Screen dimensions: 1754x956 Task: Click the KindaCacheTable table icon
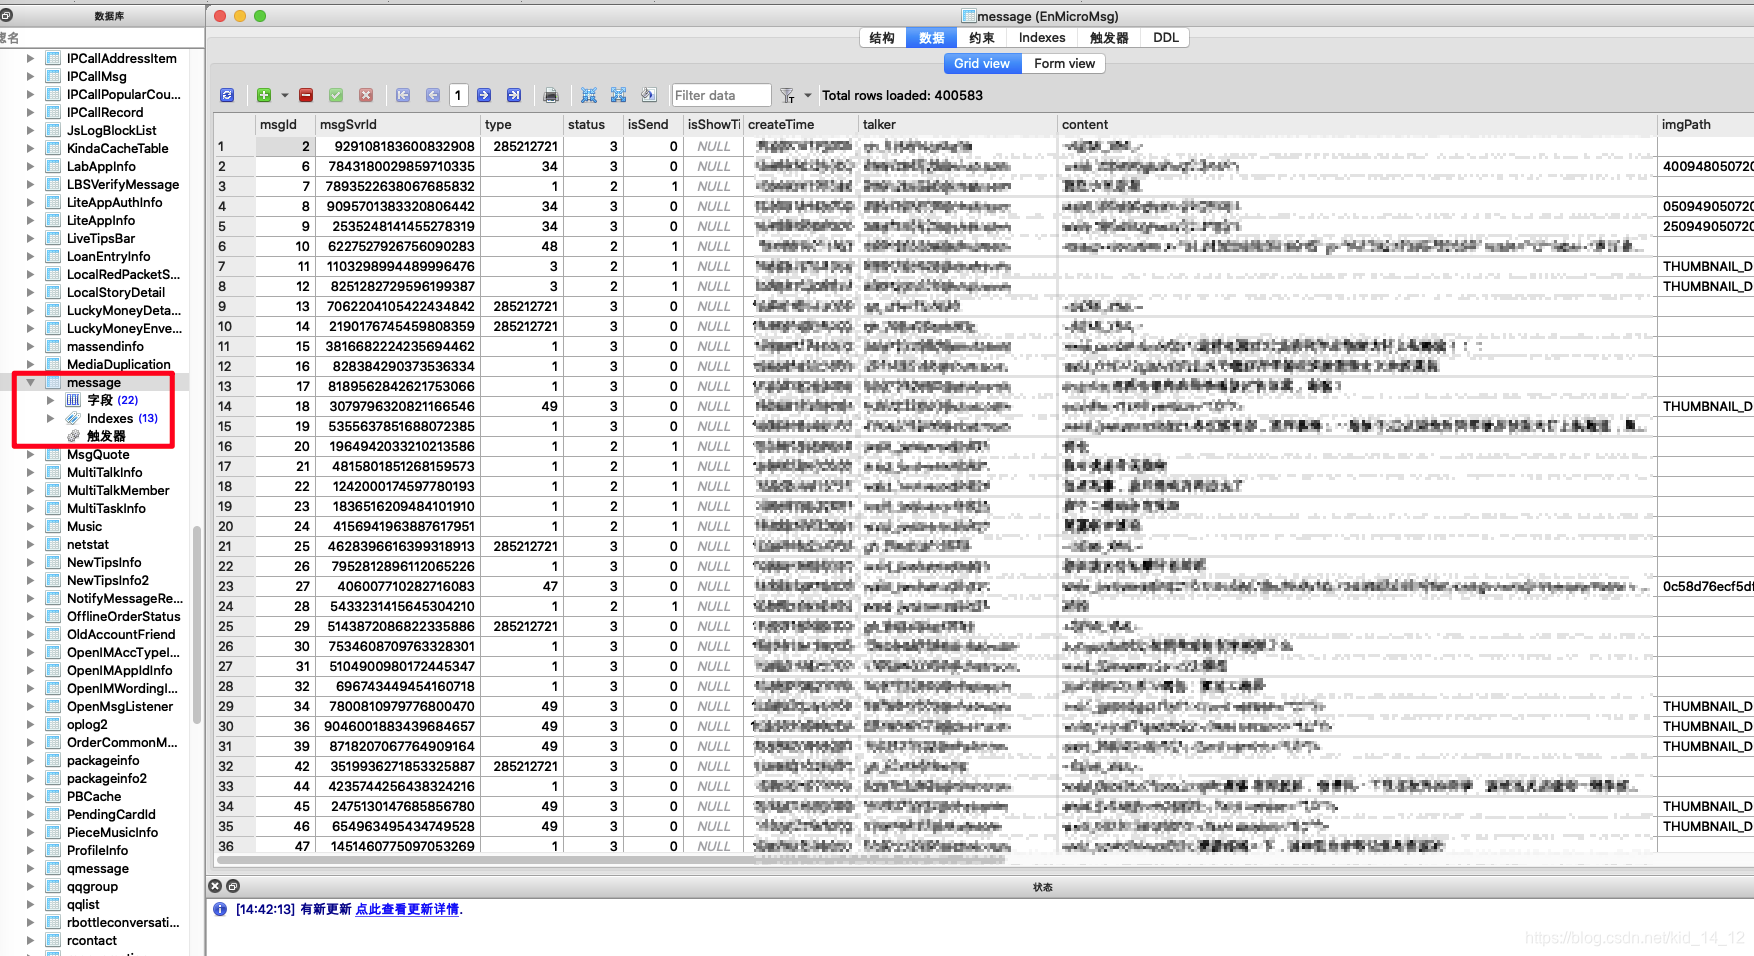(x=53, y=149)
